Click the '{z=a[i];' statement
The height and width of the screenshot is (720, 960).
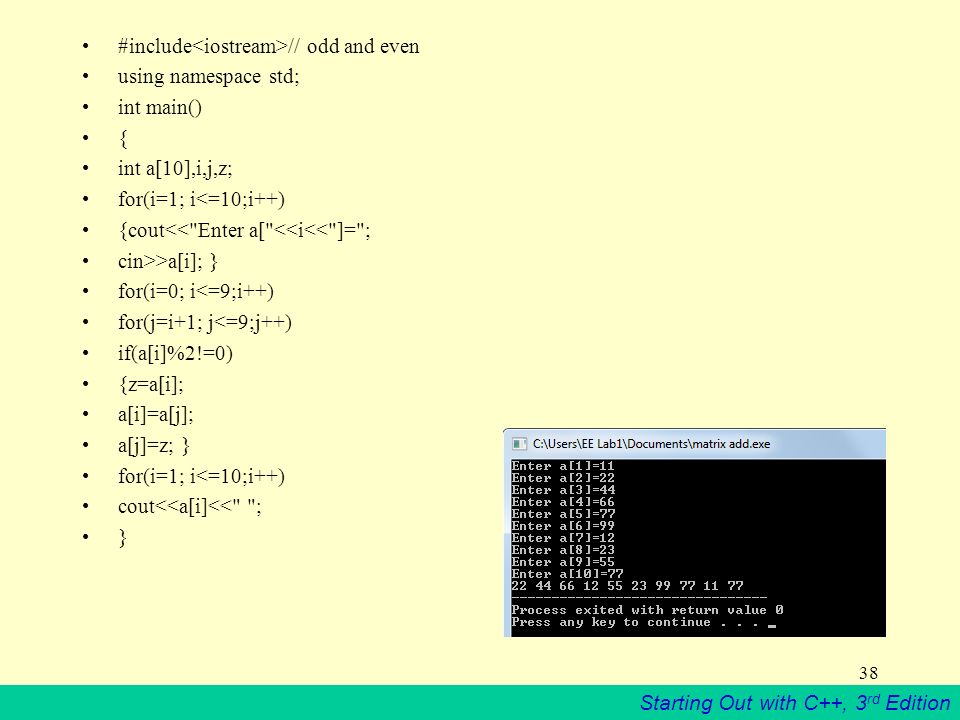tap(151, 384)
